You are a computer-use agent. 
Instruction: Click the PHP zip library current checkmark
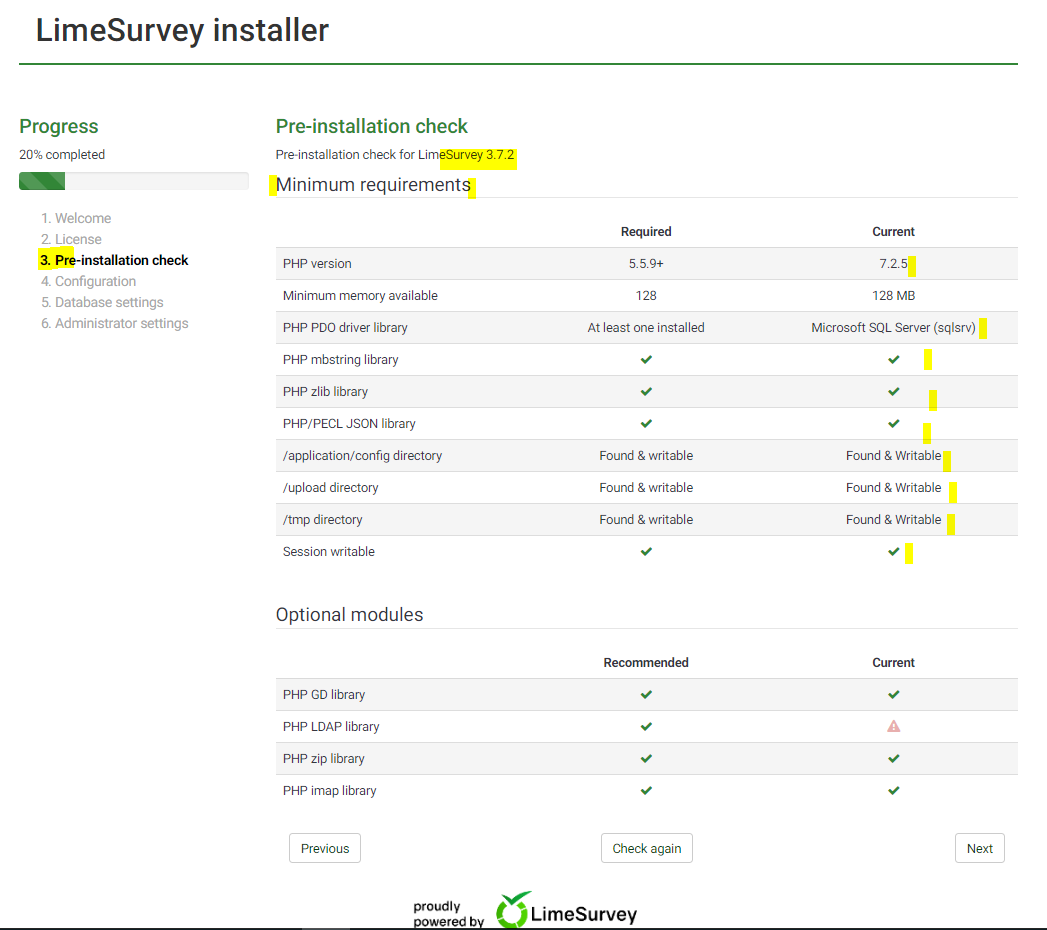pyautogui.click(x=893, y=759)
